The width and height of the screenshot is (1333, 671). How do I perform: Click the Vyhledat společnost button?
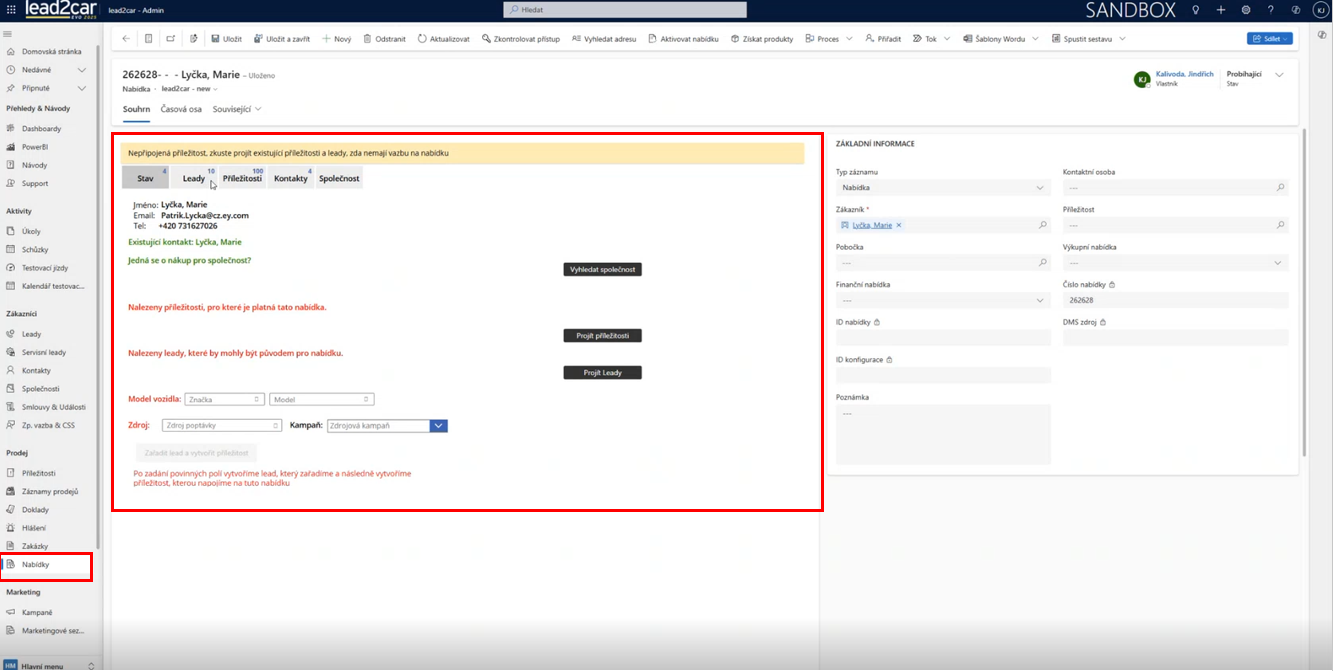tap(602, 270)
